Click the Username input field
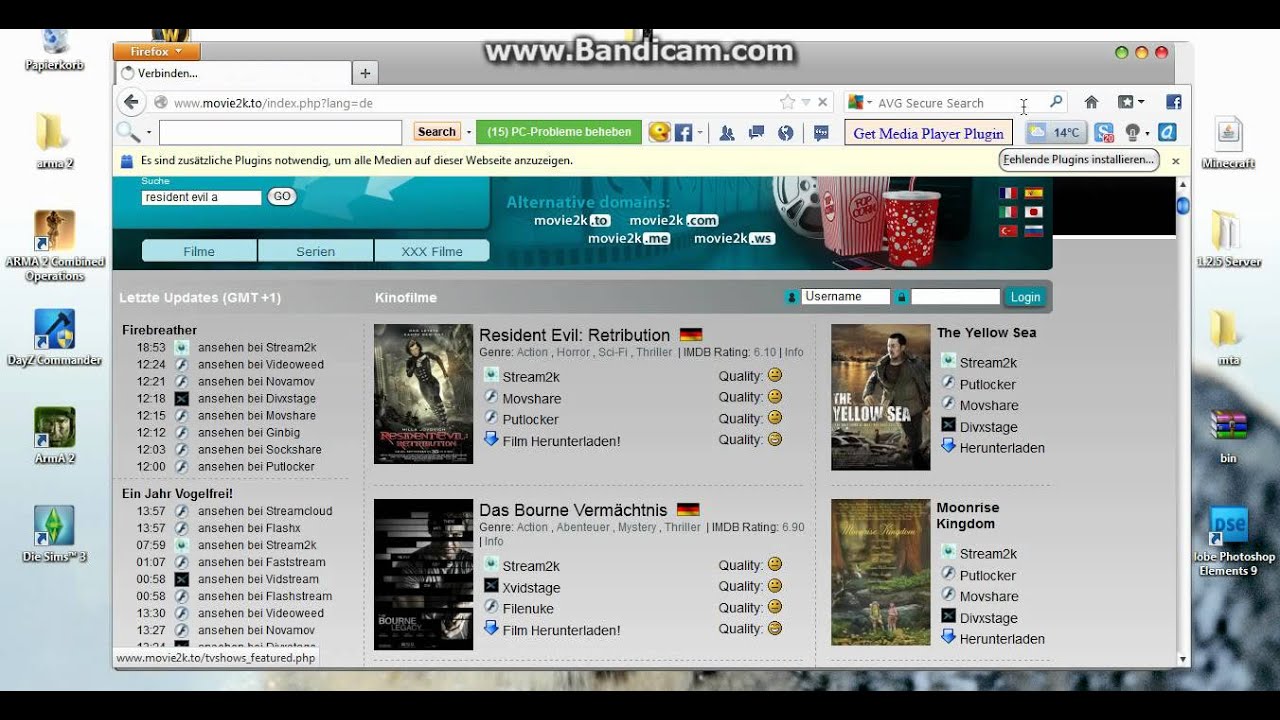The height and width of the screenshot is (720, 1280). click(x=846, y=297)
